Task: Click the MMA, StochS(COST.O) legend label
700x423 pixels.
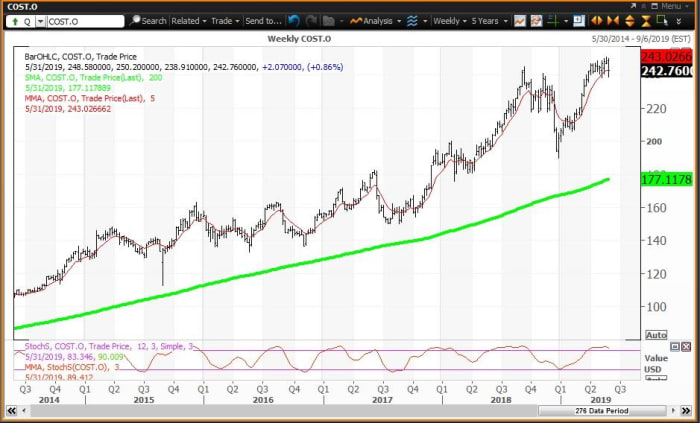Action: point(72,367)
